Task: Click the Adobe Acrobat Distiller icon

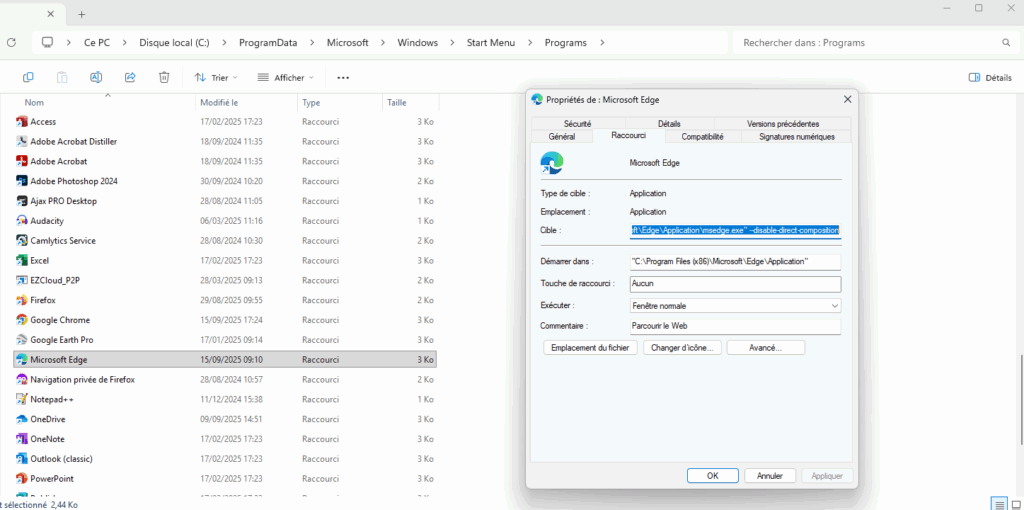Action: [x=22, y=141]
